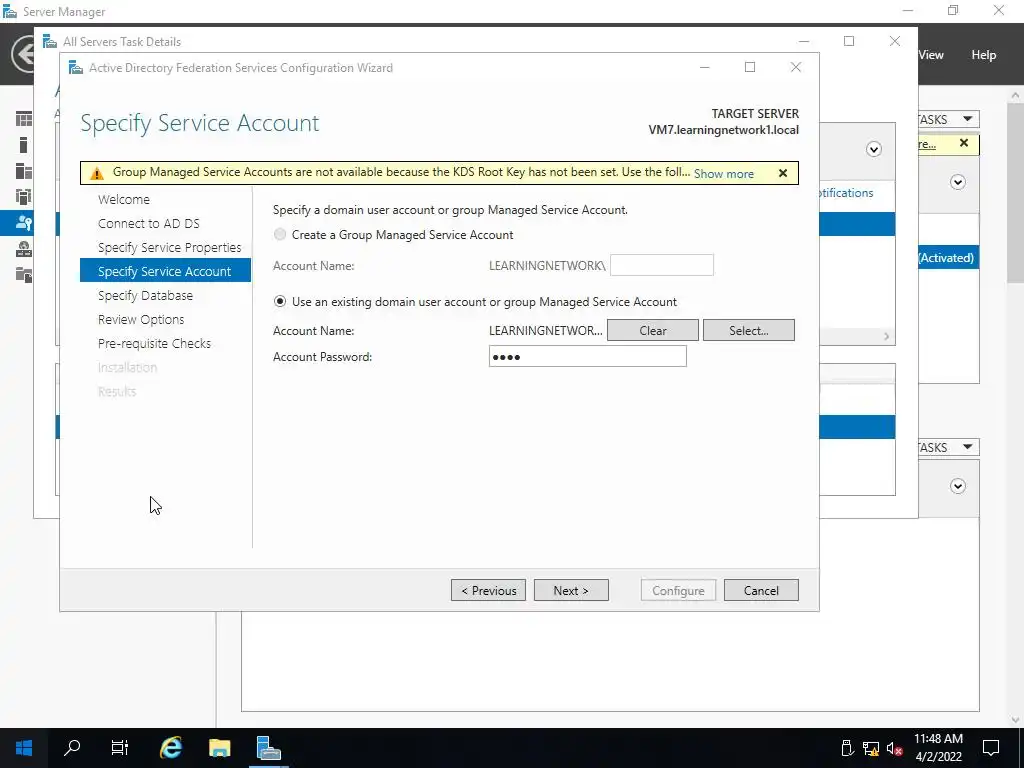This screenshot has width=1024, height=768.
Task: Open the AD DS icon in sidebar
Action: pyautogui.click(x=24, y=197)
